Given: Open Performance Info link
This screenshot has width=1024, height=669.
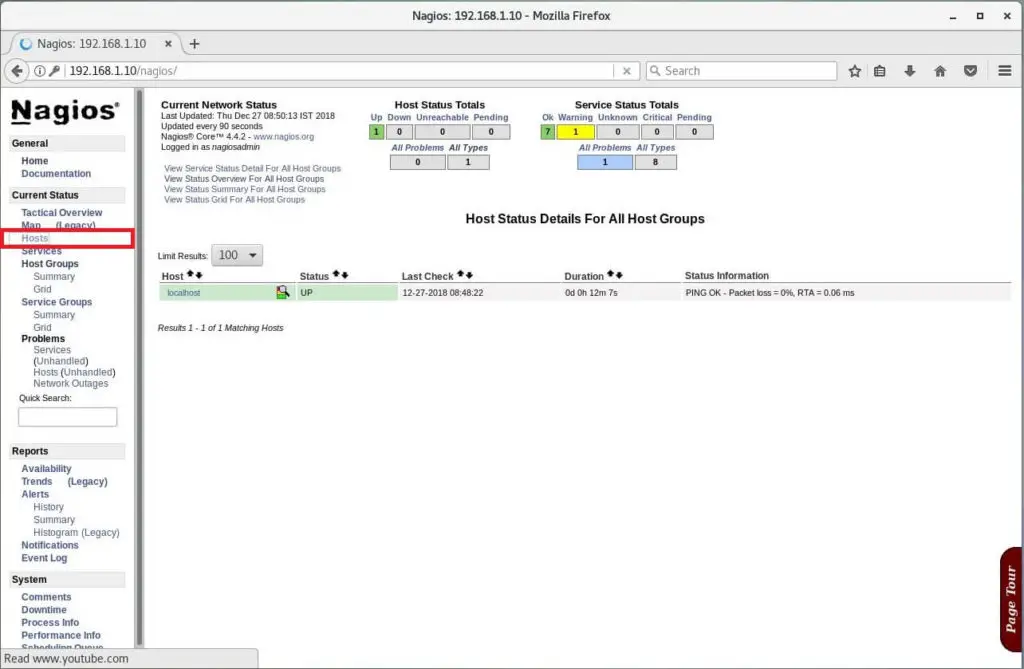Looking at the screenshot, I should 61,636.
